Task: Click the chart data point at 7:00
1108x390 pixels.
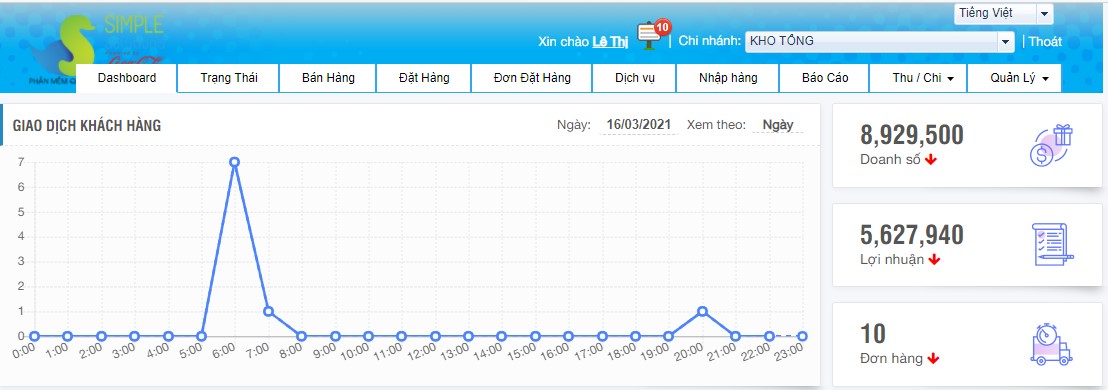Action: 268,312
